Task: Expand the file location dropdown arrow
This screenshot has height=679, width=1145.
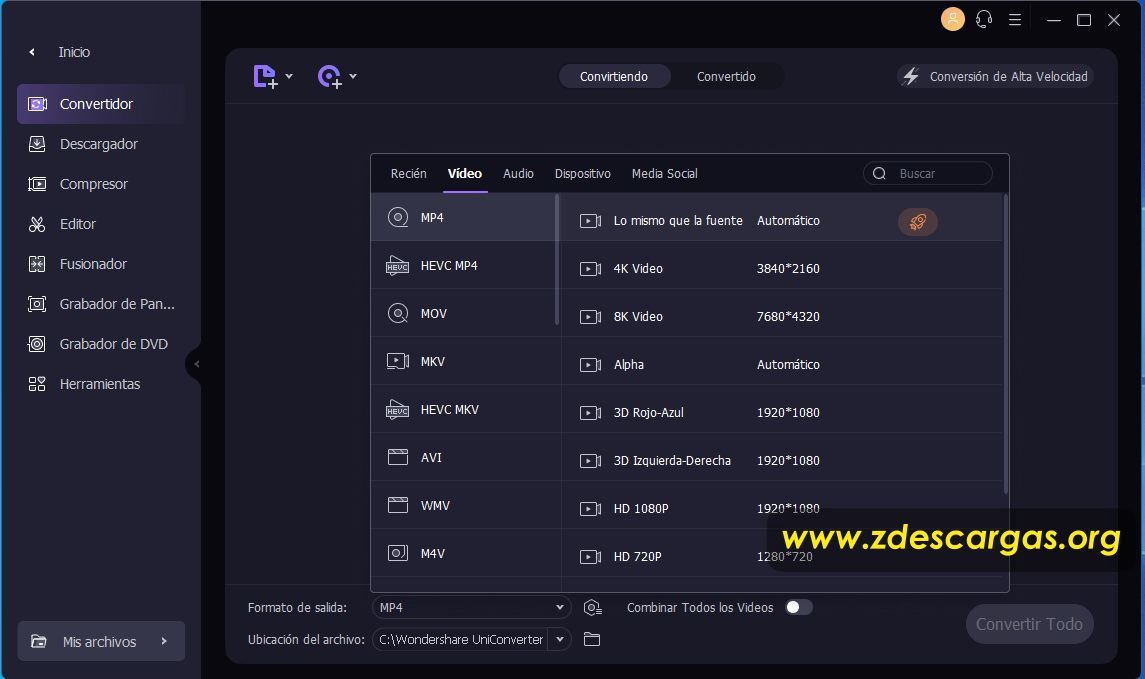Action: pos(560,640)
